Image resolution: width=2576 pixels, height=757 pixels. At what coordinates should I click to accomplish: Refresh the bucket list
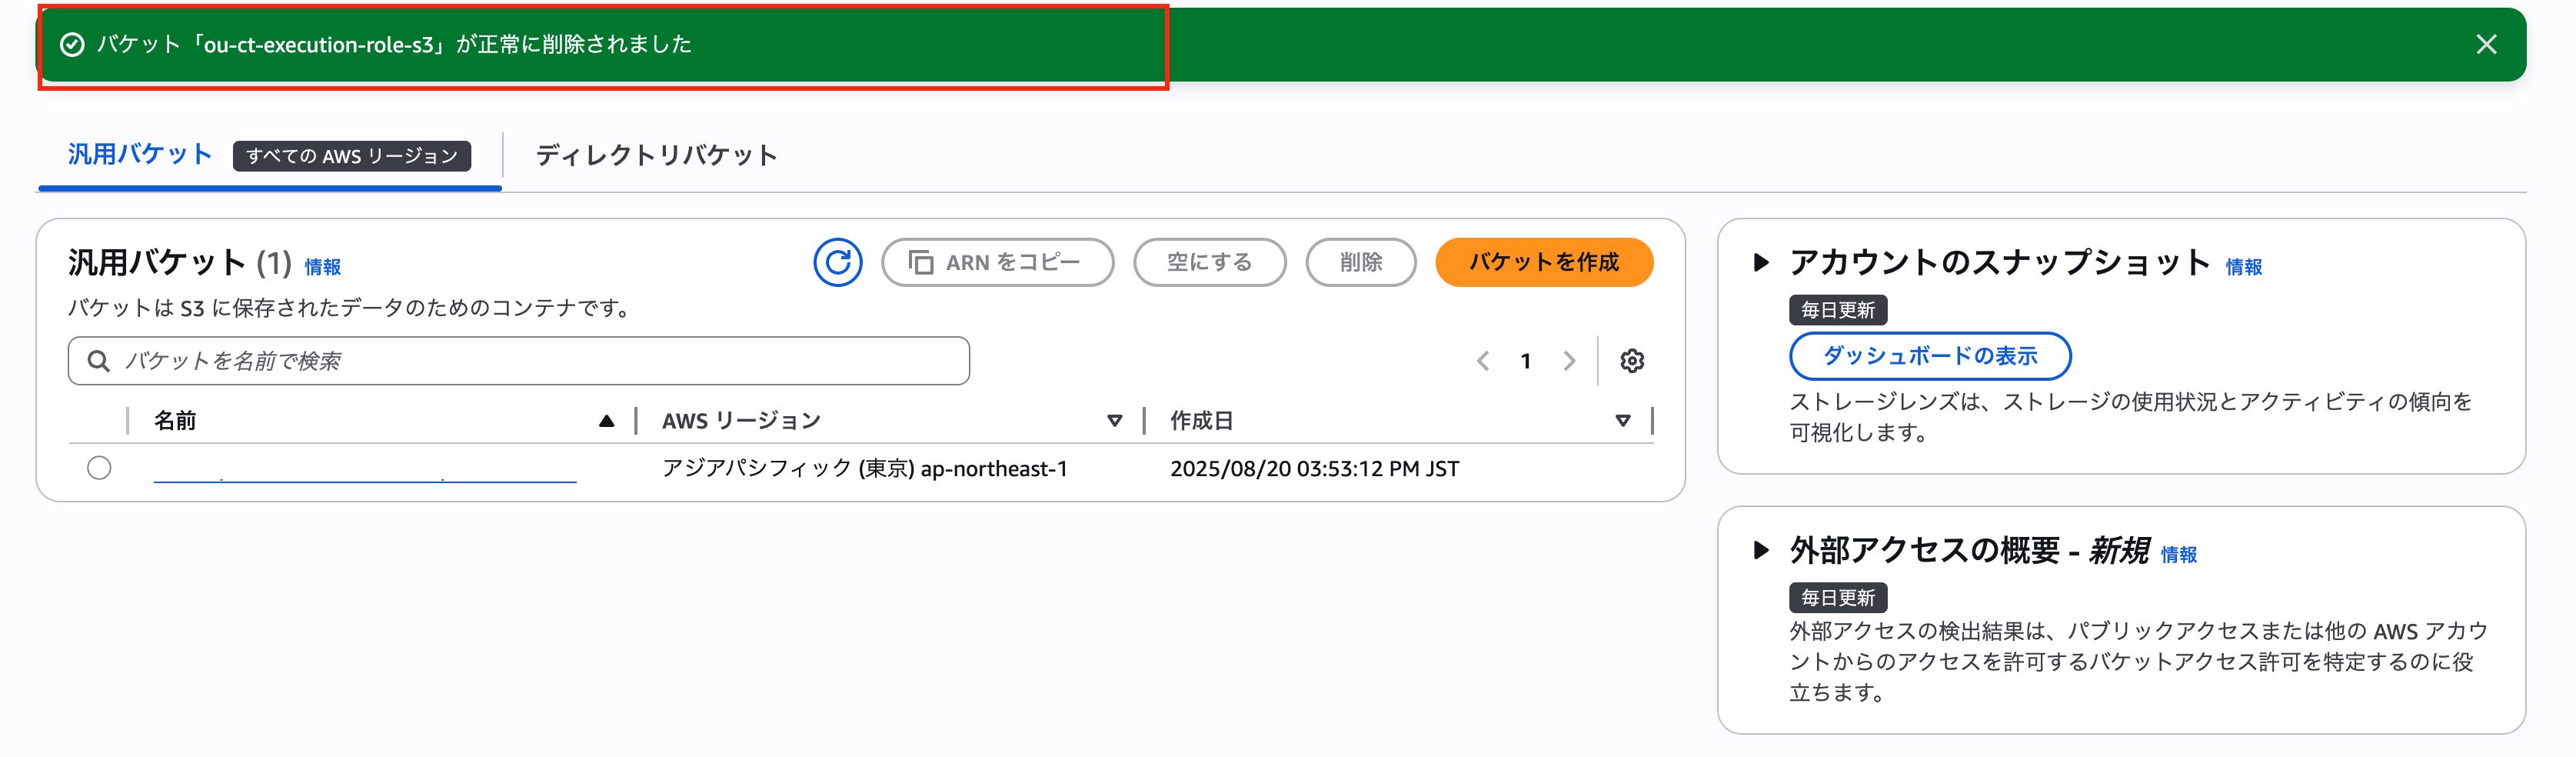(838, 262)
